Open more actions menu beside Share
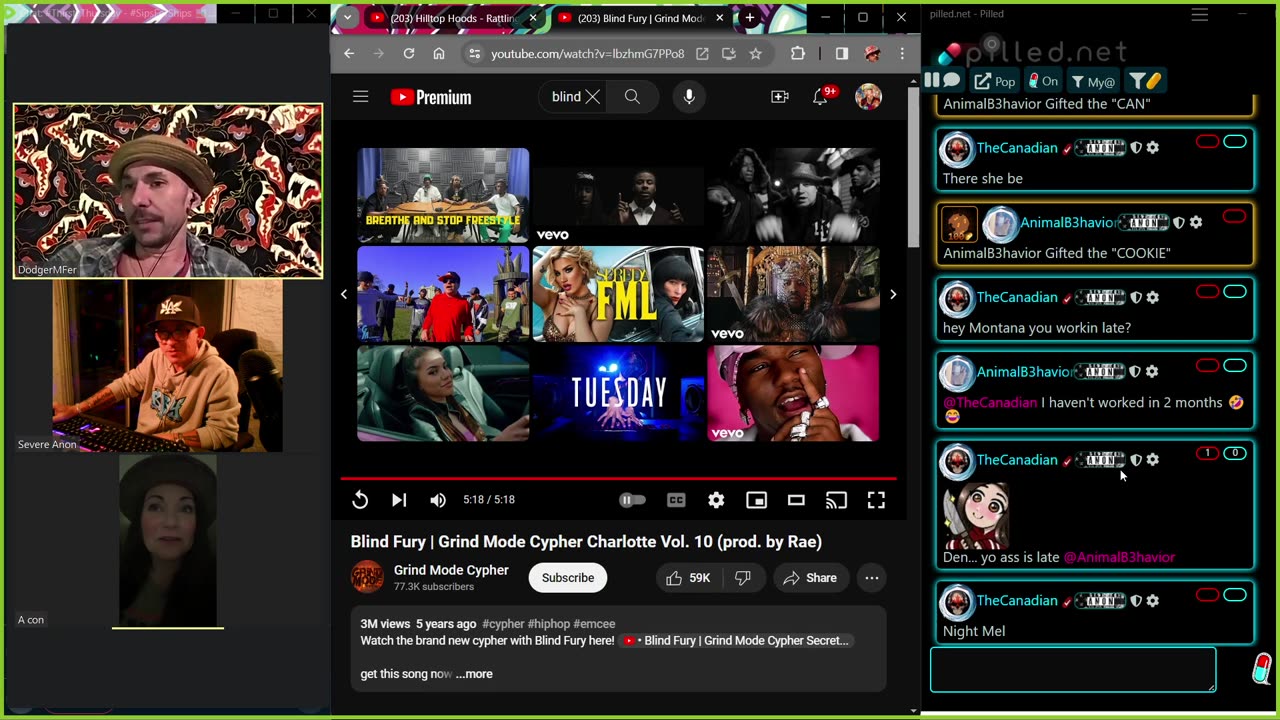 tap(872, 578)
